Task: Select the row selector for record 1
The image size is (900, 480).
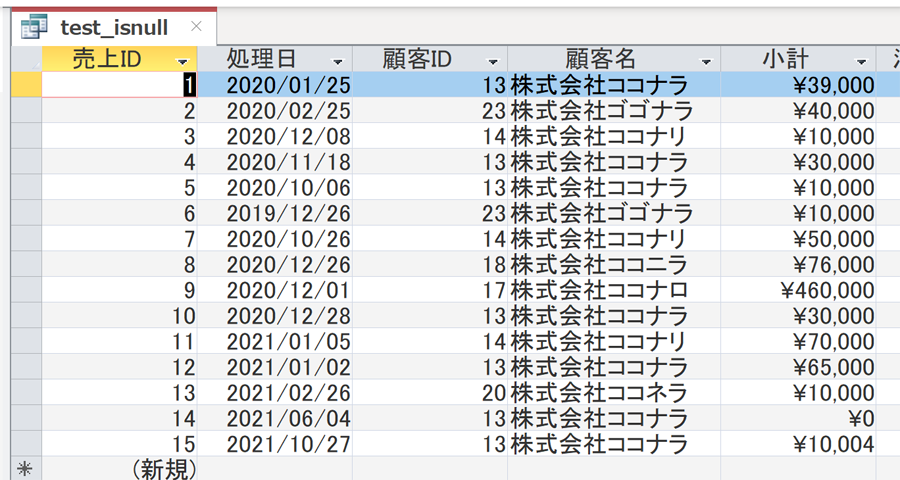Action: click(x=26, y=84)
